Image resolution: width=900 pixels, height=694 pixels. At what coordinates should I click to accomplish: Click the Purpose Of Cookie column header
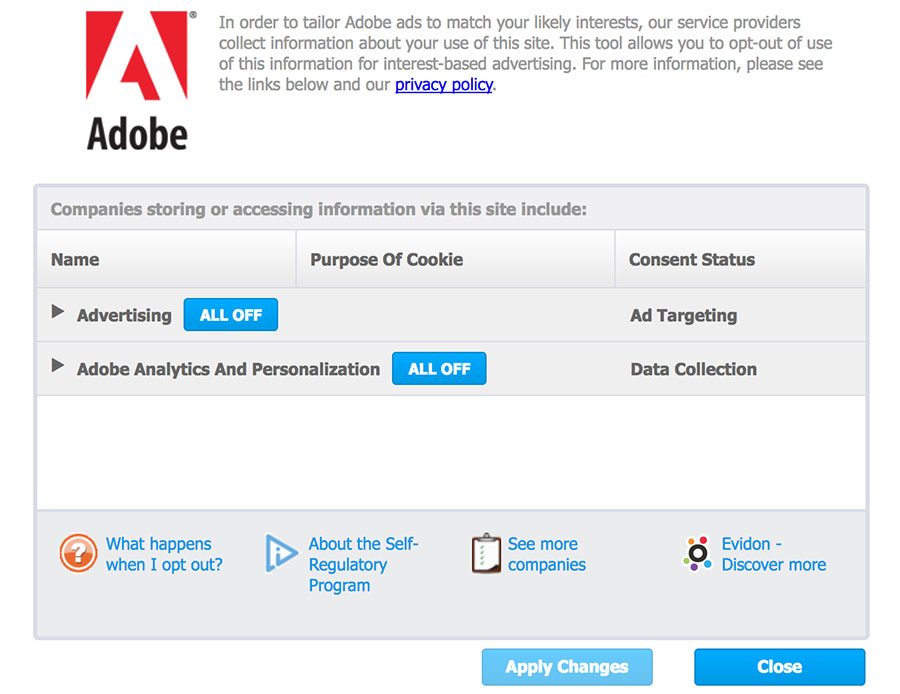click(x=455, y=259)
